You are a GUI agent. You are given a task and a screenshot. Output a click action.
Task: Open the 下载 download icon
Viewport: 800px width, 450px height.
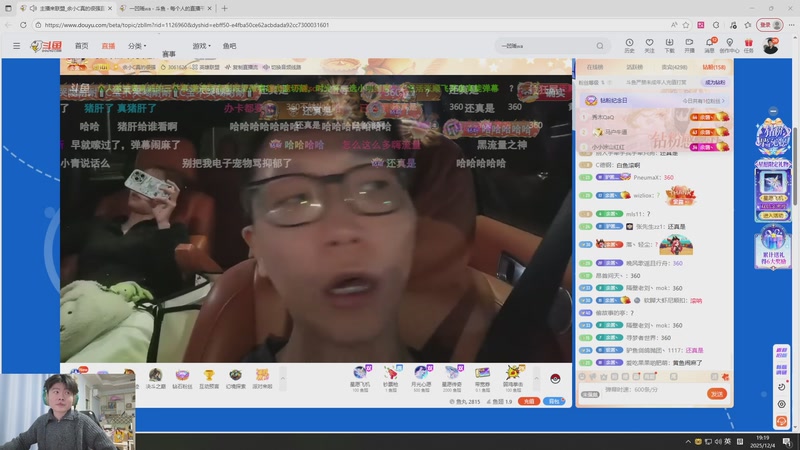[x=669, y=45]
